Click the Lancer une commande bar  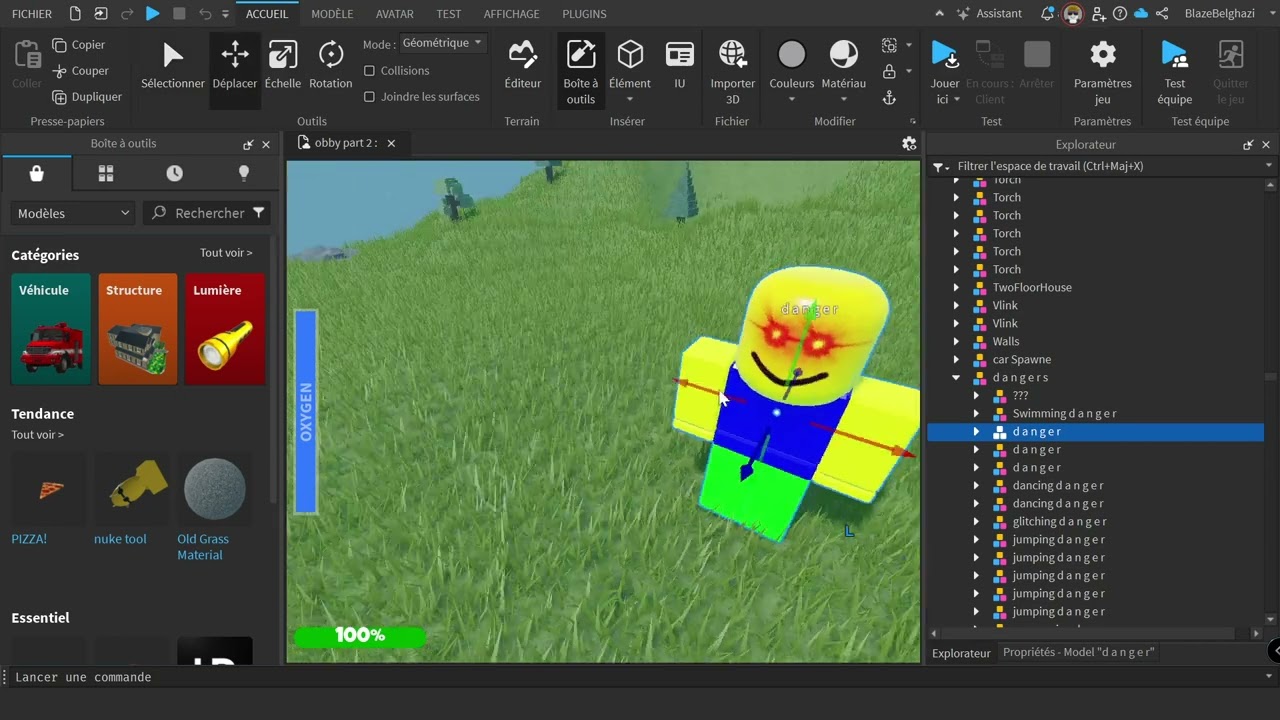click(640, 677)
